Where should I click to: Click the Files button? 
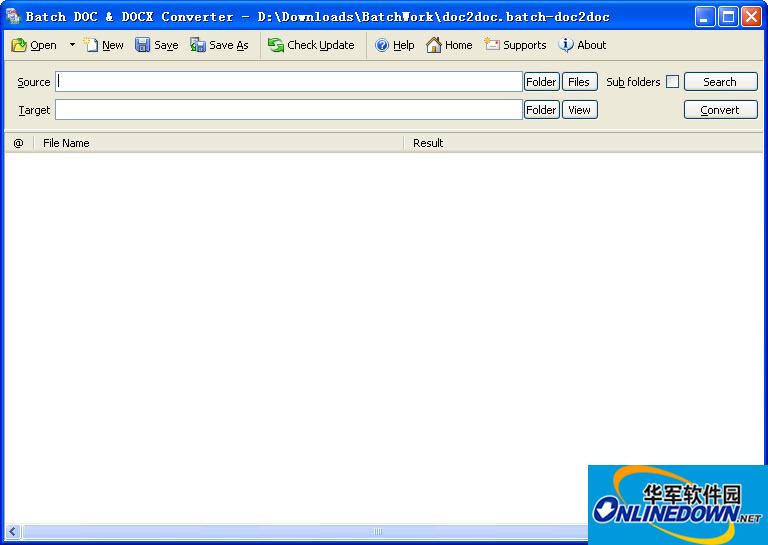pos(579,82)
